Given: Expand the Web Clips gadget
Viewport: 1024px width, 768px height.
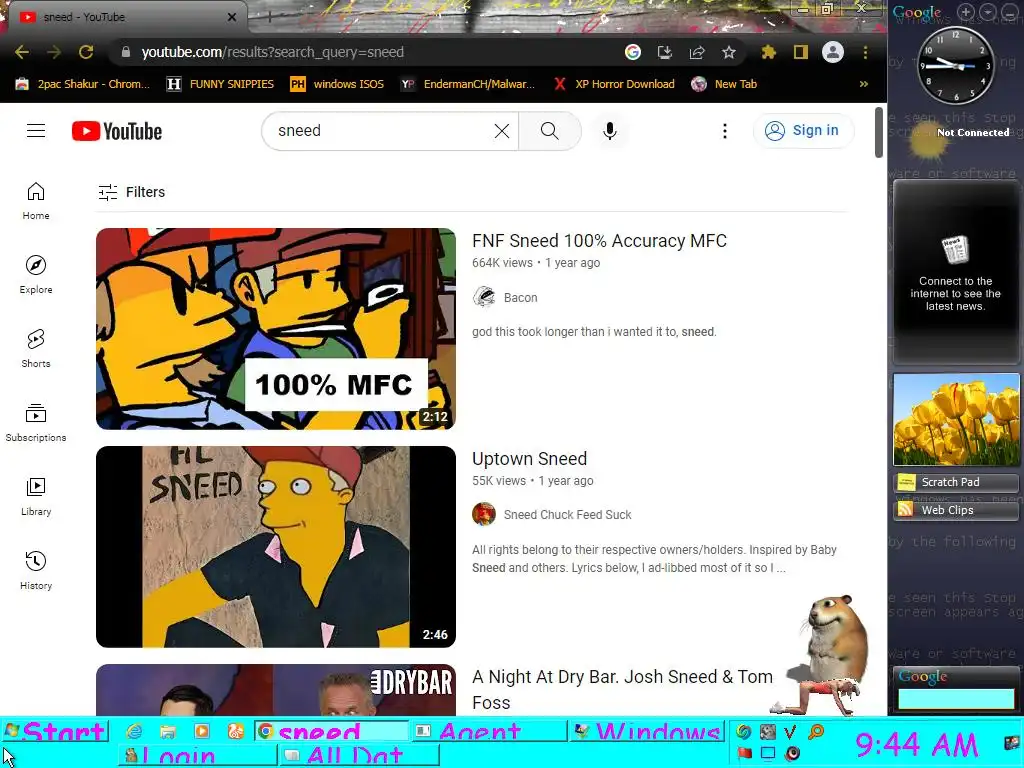Looking at the screenshot, I should pos(955,510).
